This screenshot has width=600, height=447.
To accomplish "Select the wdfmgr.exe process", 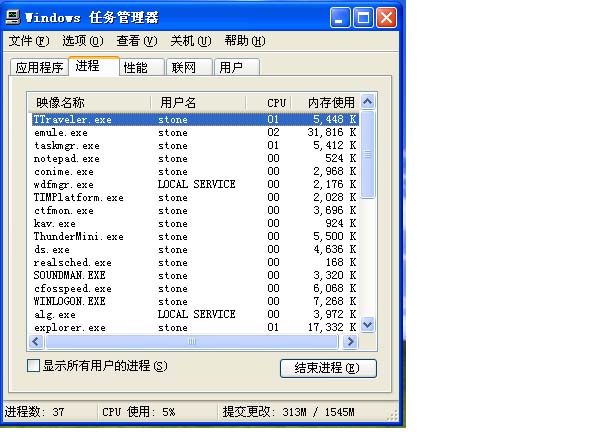I will tap(195, 184).
